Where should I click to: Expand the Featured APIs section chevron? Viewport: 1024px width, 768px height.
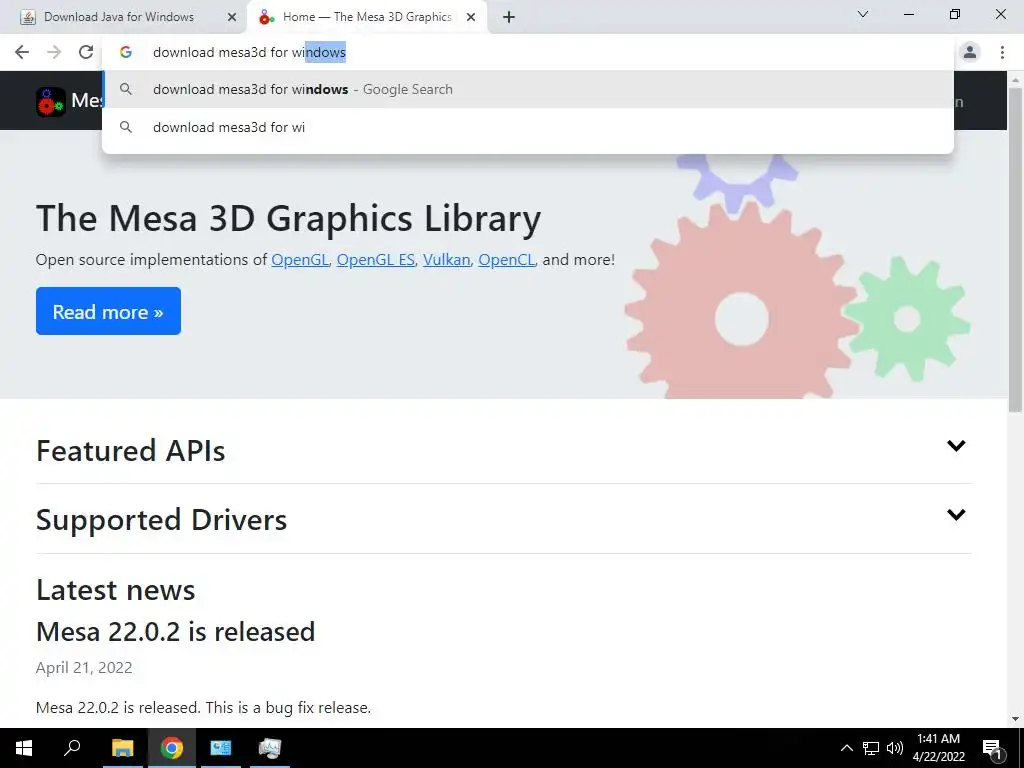(x=956, y=445)
